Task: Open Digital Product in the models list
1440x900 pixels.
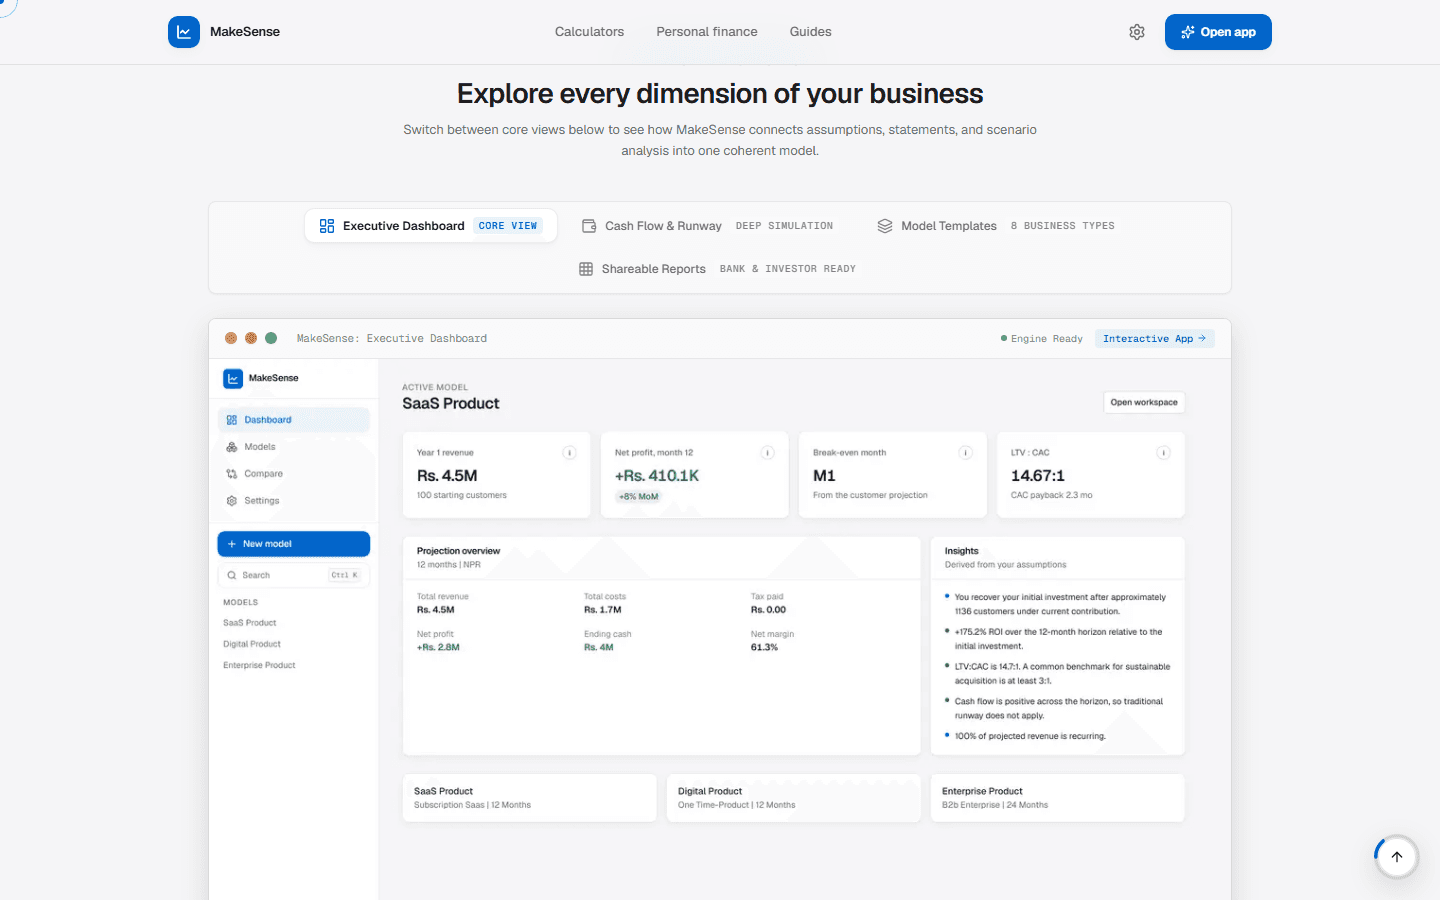Action: click(x=252, y=644)
